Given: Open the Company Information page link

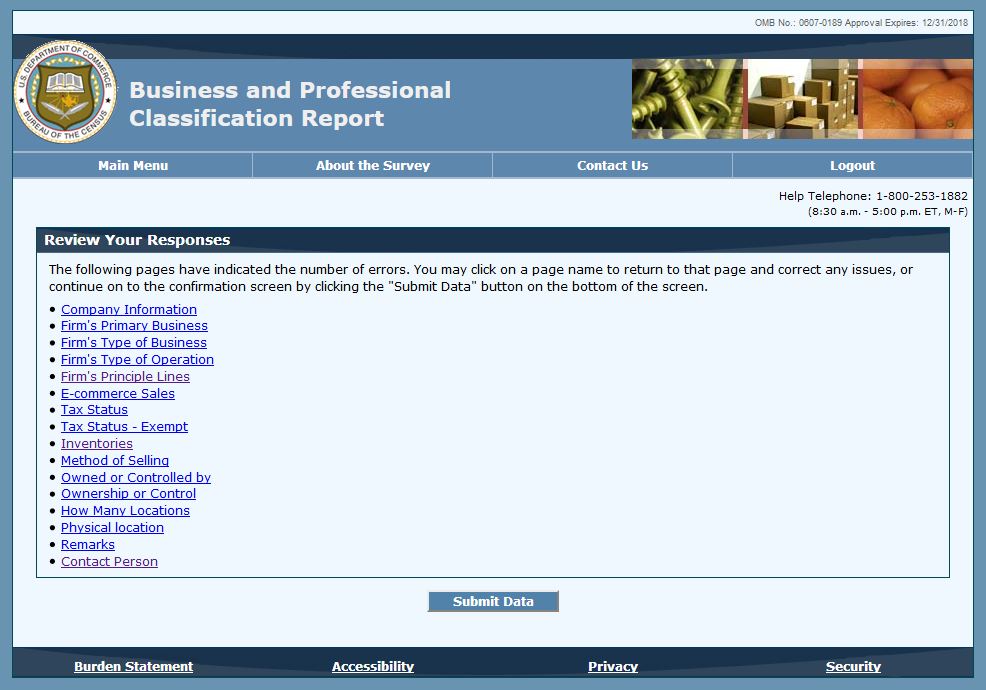Looking at the screenshot, I should pos(129,309).
